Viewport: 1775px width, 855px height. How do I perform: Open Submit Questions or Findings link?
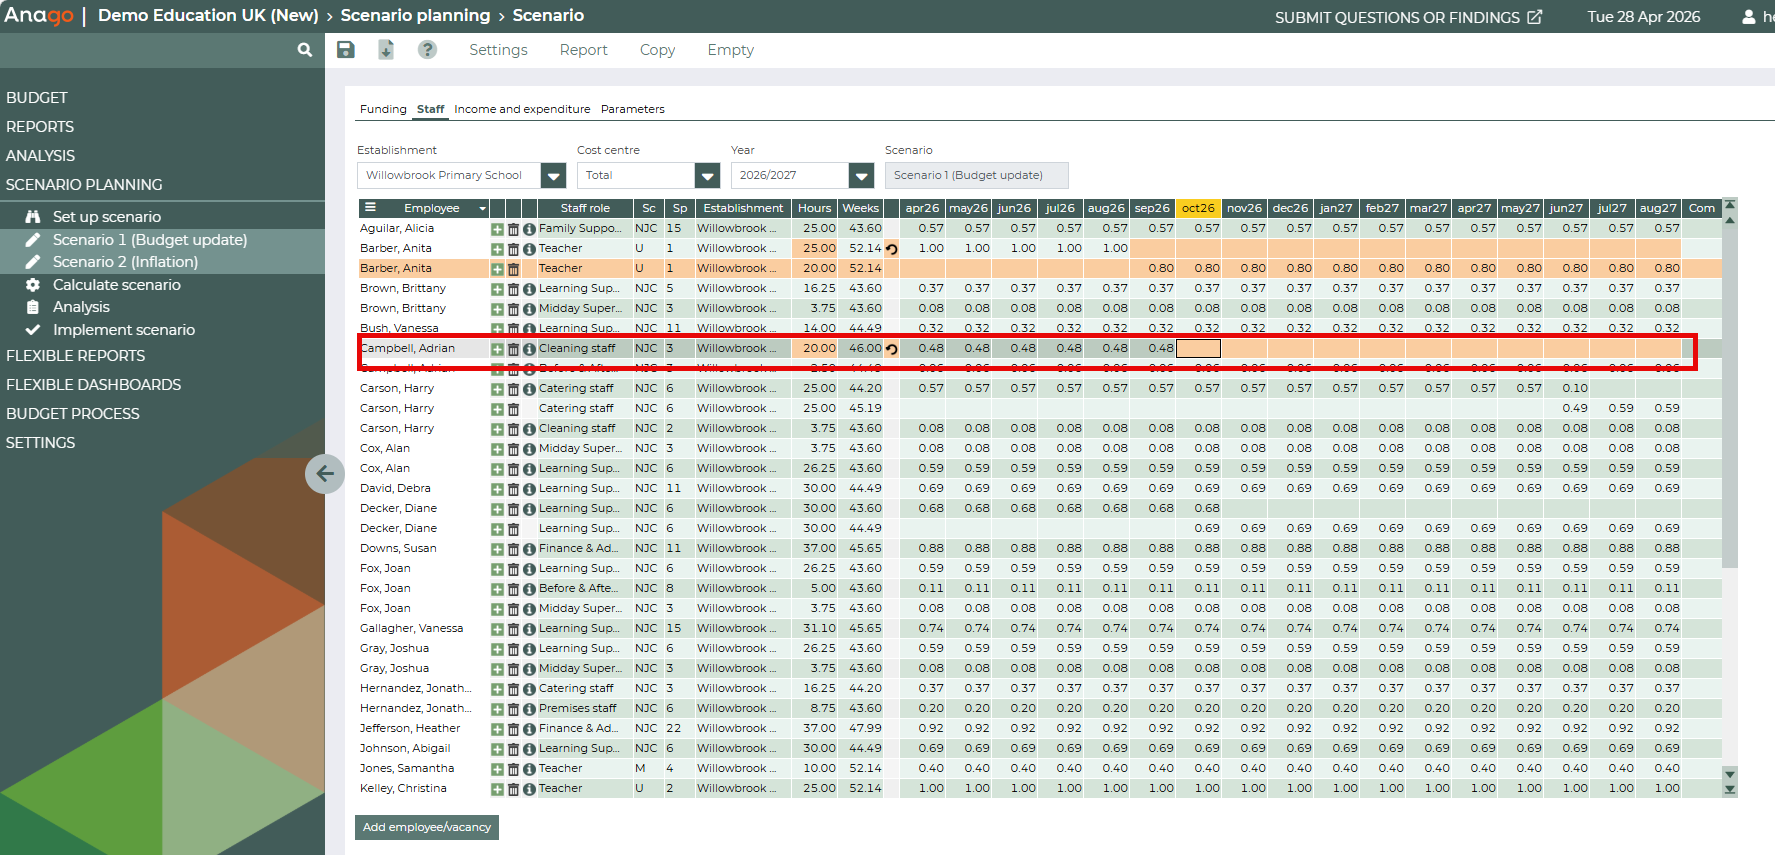[x=1408, y=17]
